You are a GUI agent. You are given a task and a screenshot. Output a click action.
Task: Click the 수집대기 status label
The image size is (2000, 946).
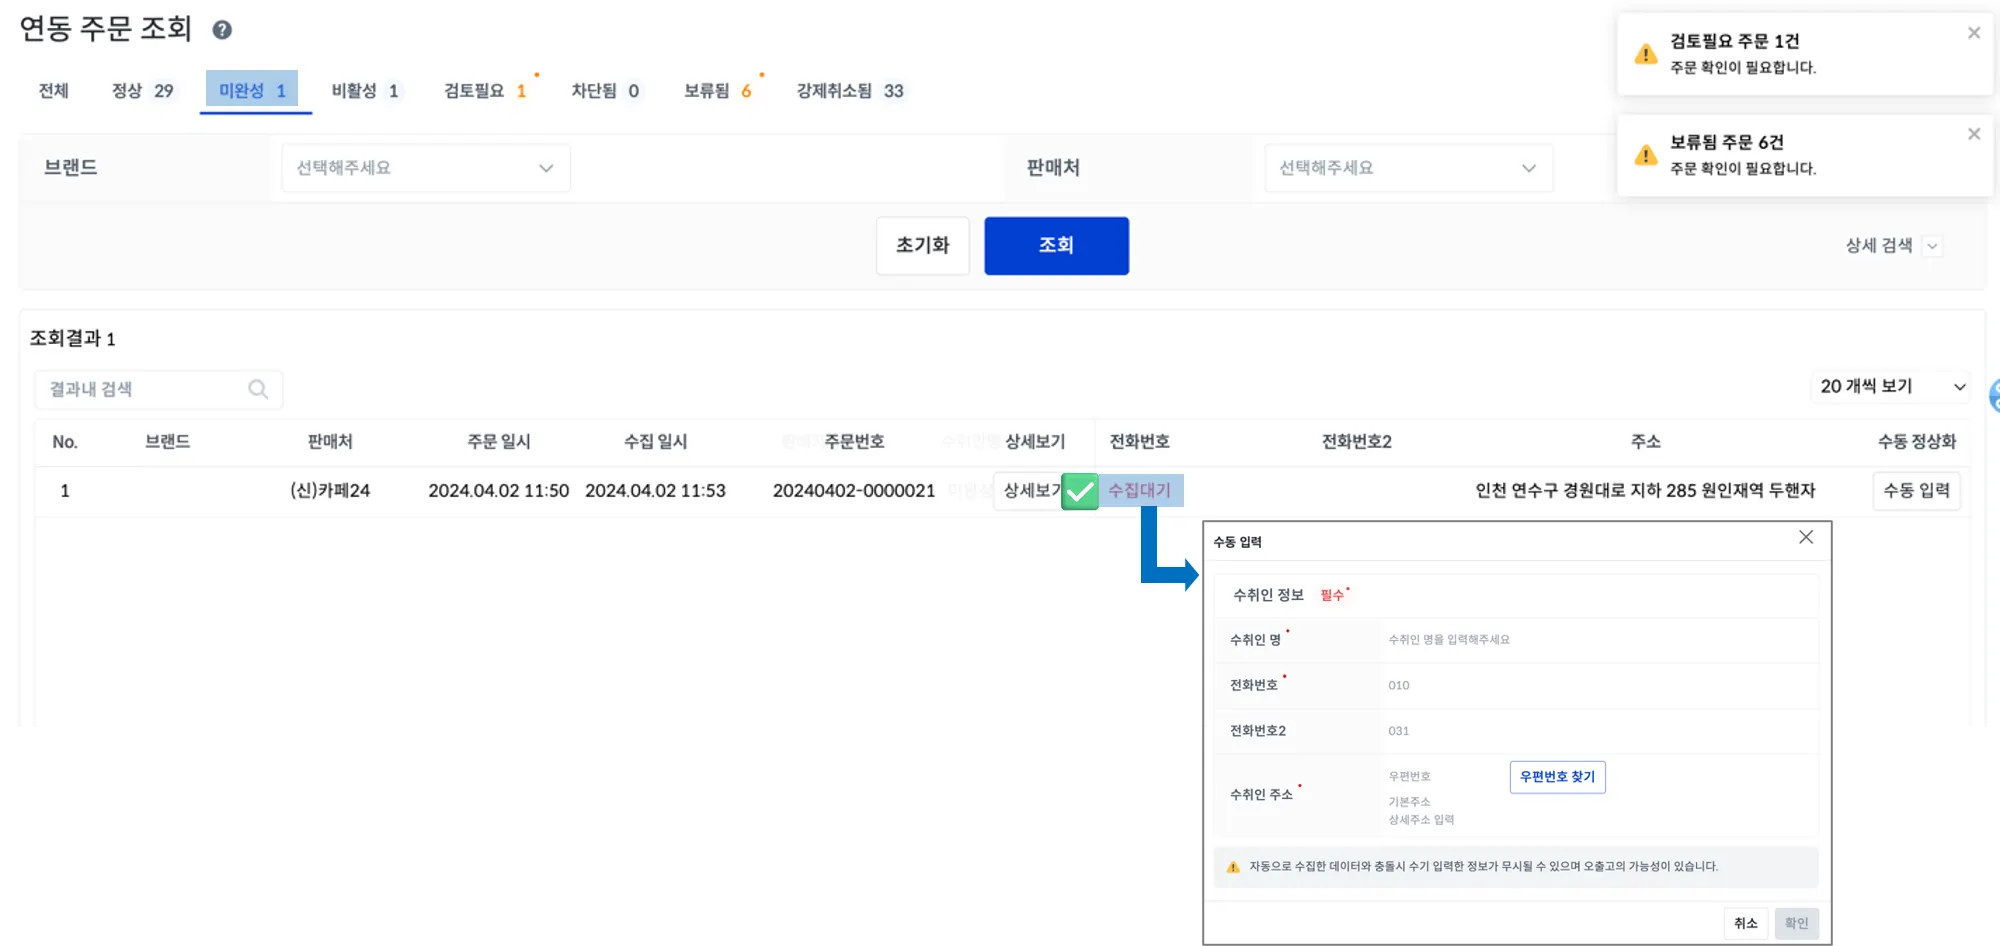click(1140, 491)
